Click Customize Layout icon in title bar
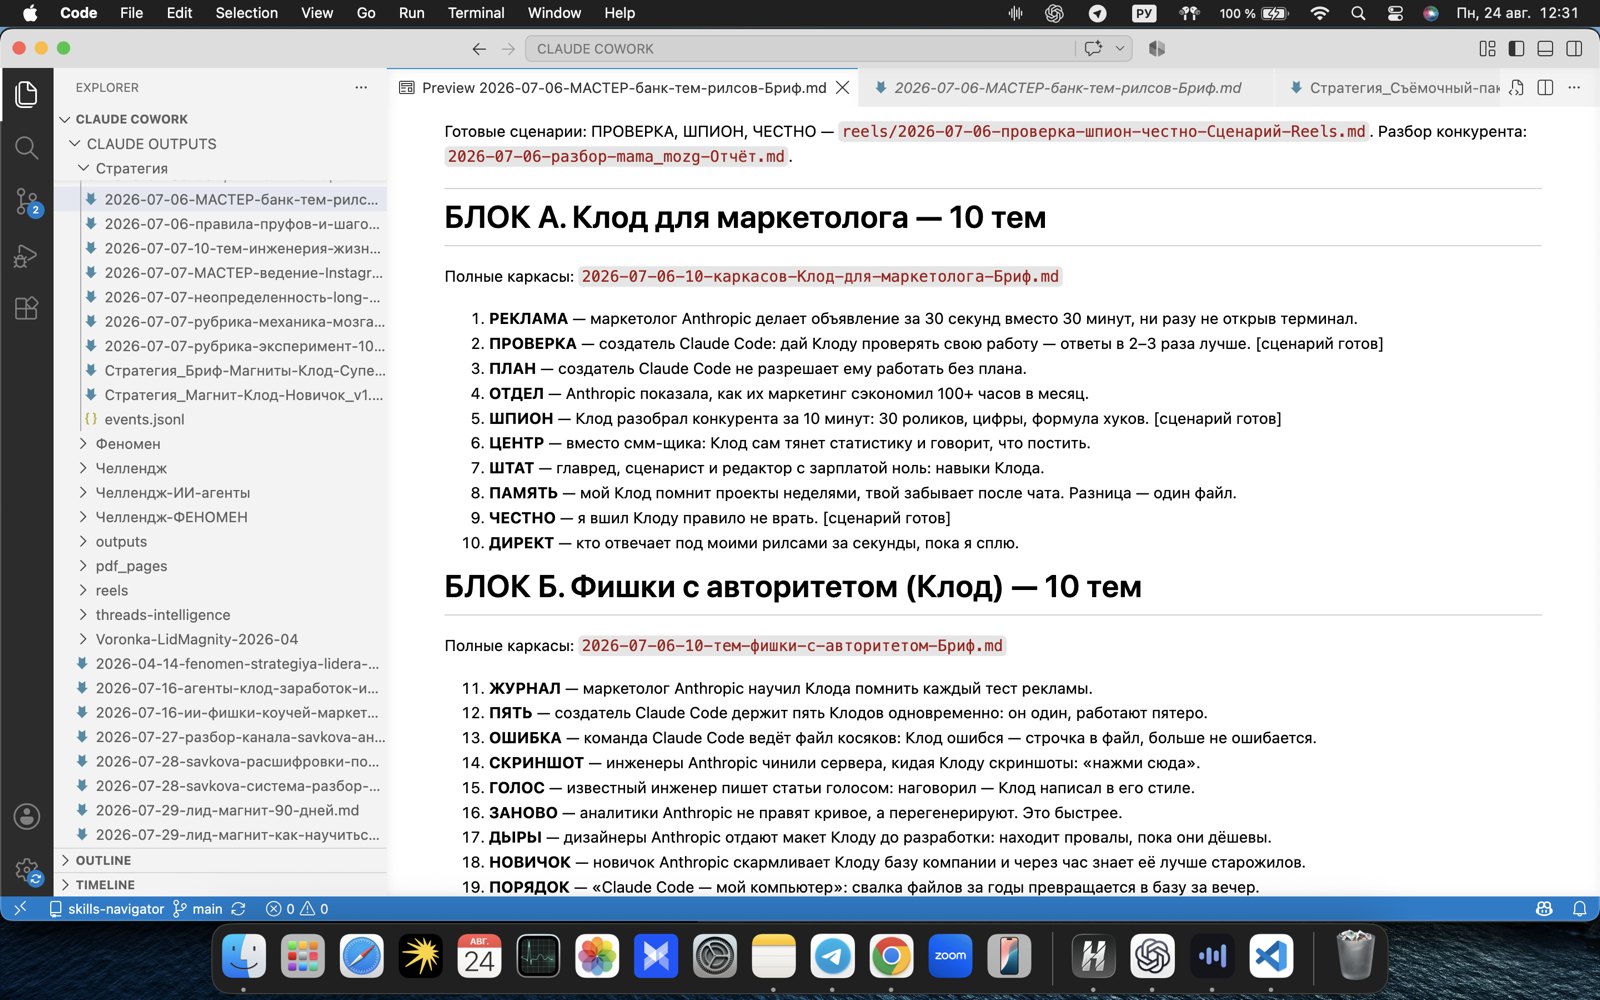The width and height of the screenshot is (1600, 1000). click(1487, 48)
